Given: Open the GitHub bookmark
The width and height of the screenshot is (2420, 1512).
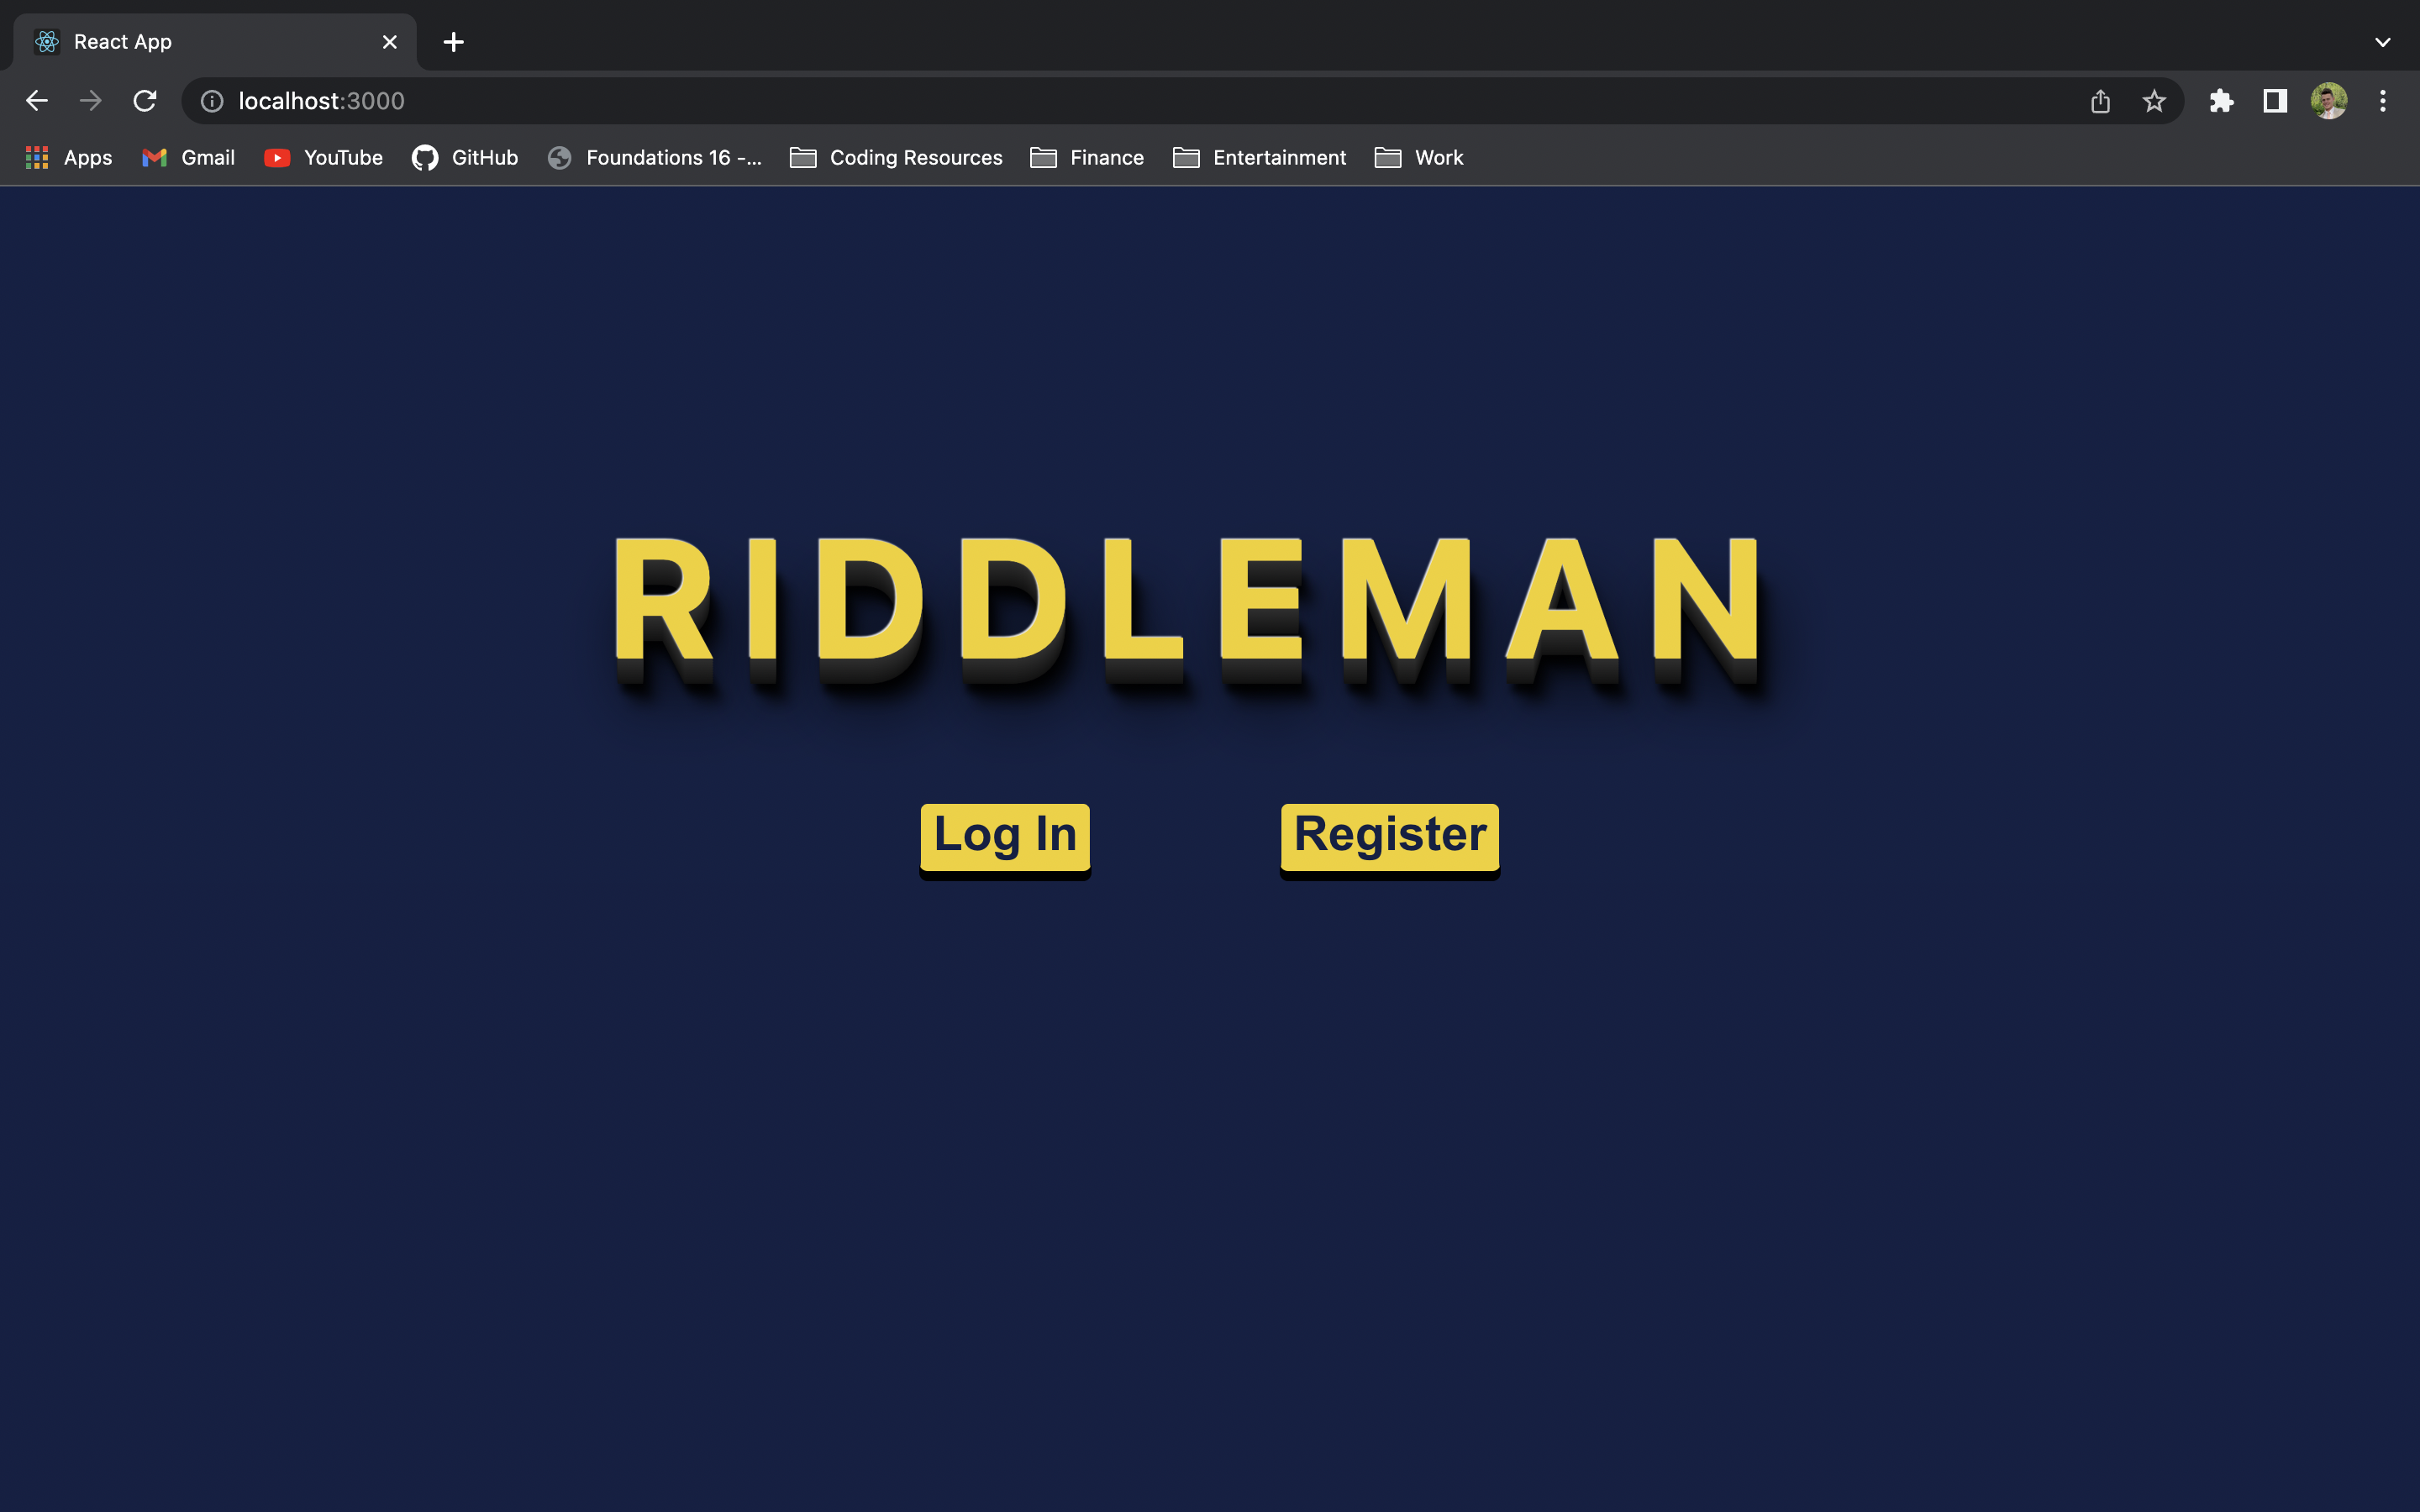Looking at the screenshot, I should 465,158.
